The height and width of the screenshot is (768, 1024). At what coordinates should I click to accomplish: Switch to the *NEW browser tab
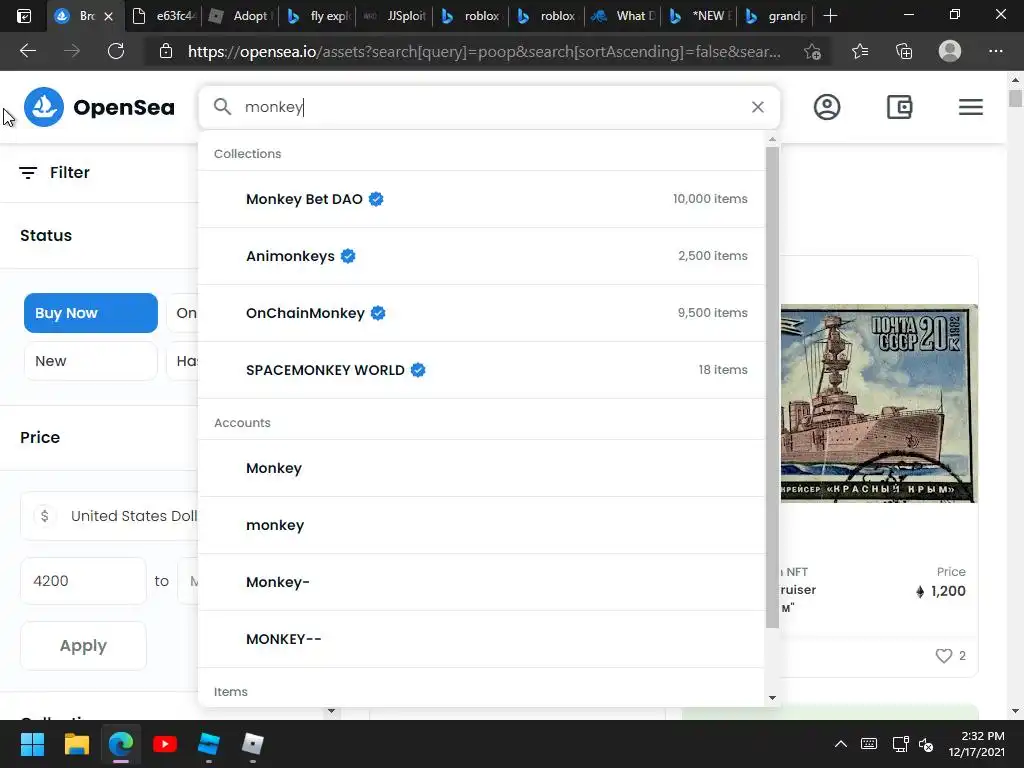click(700, 16)
